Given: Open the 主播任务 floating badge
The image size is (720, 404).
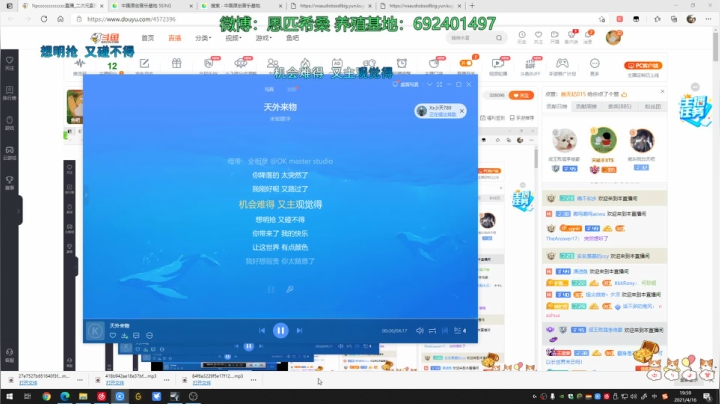Looking at the screenshot, I should click(696, 111).
